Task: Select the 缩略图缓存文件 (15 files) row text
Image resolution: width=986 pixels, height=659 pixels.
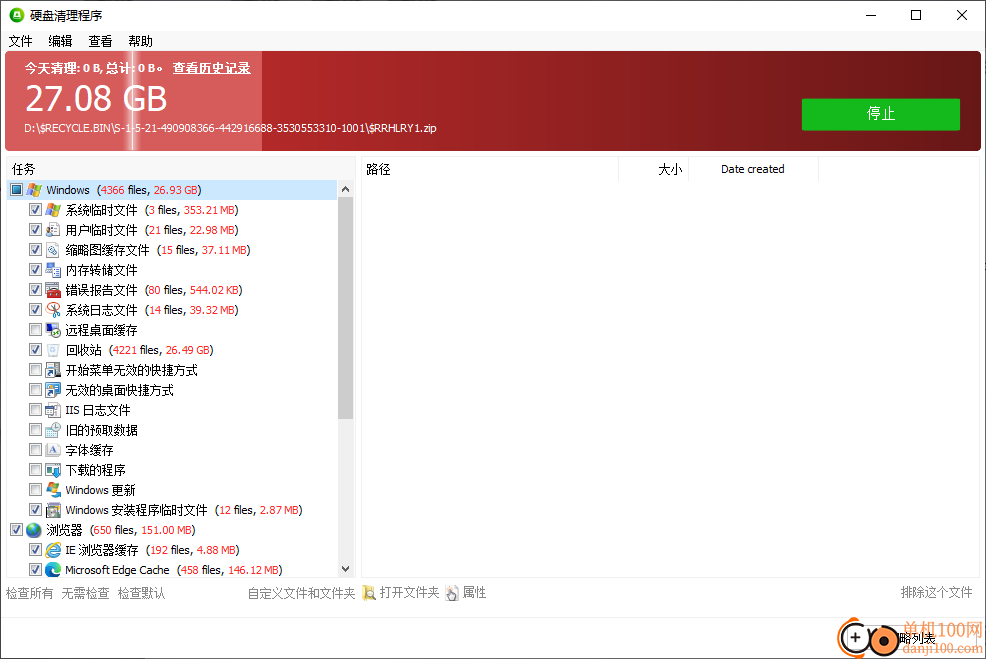Action: pos(158,250)
